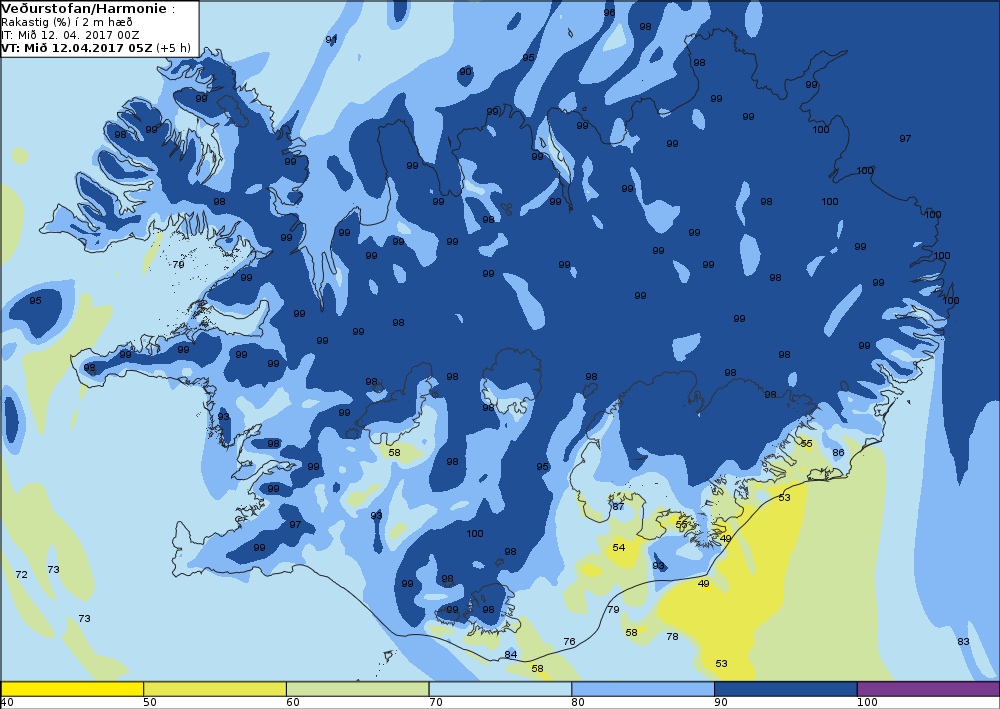This screenshot has width=1000, height=709.
Task: Click the '70' legend scale label
Action: [x=436, y=702]
